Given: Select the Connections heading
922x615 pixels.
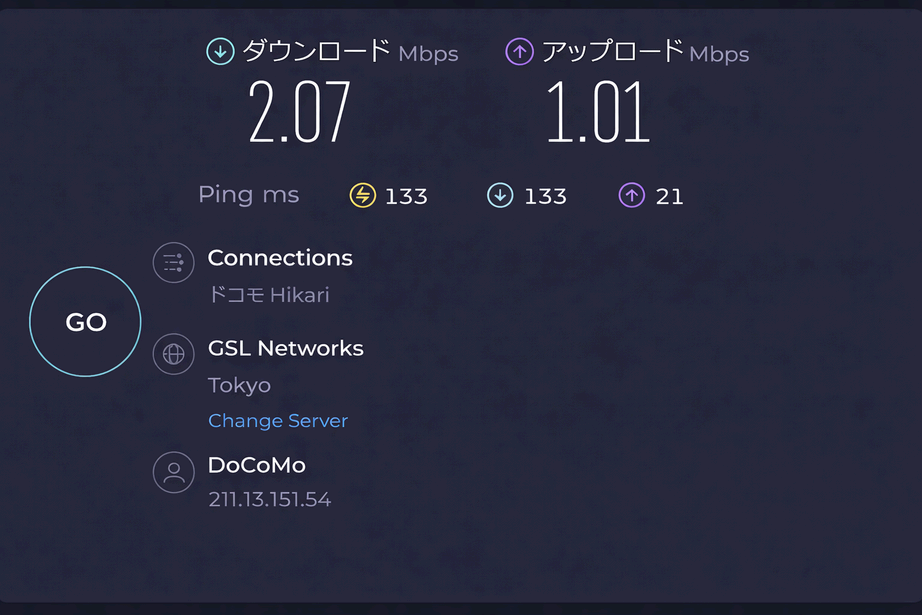Looking at the screenshot, I should pos(280,258).
